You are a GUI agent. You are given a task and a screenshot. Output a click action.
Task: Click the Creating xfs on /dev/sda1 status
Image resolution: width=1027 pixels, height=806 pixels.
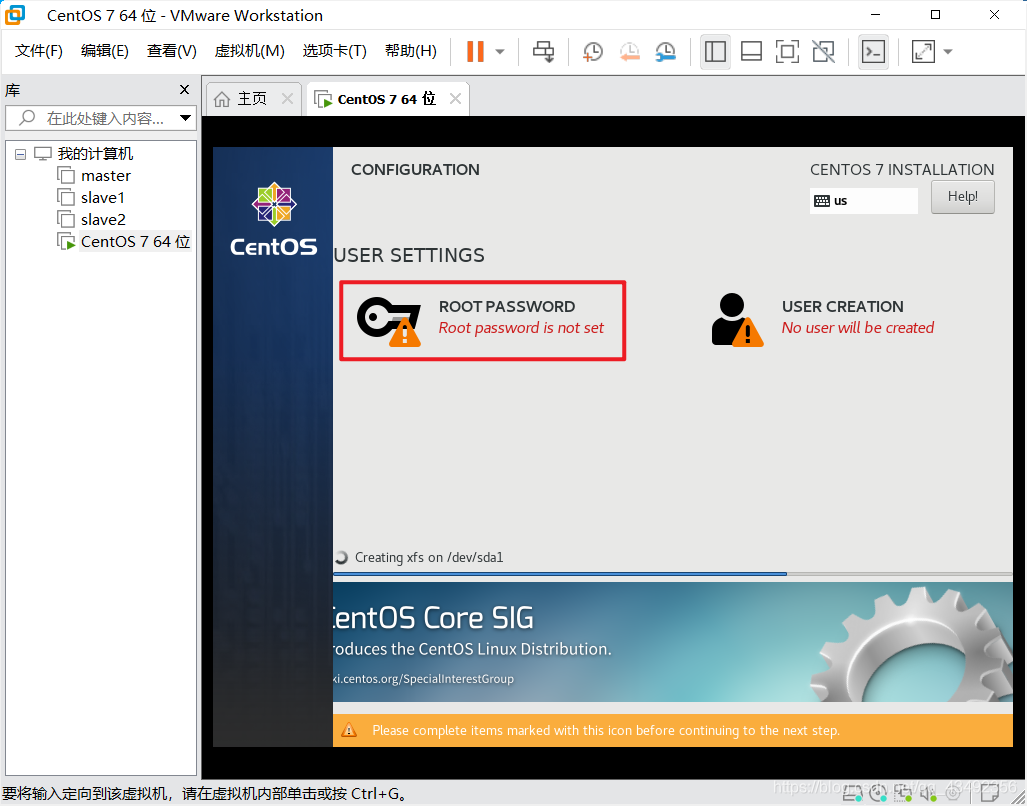pos(429,557)
